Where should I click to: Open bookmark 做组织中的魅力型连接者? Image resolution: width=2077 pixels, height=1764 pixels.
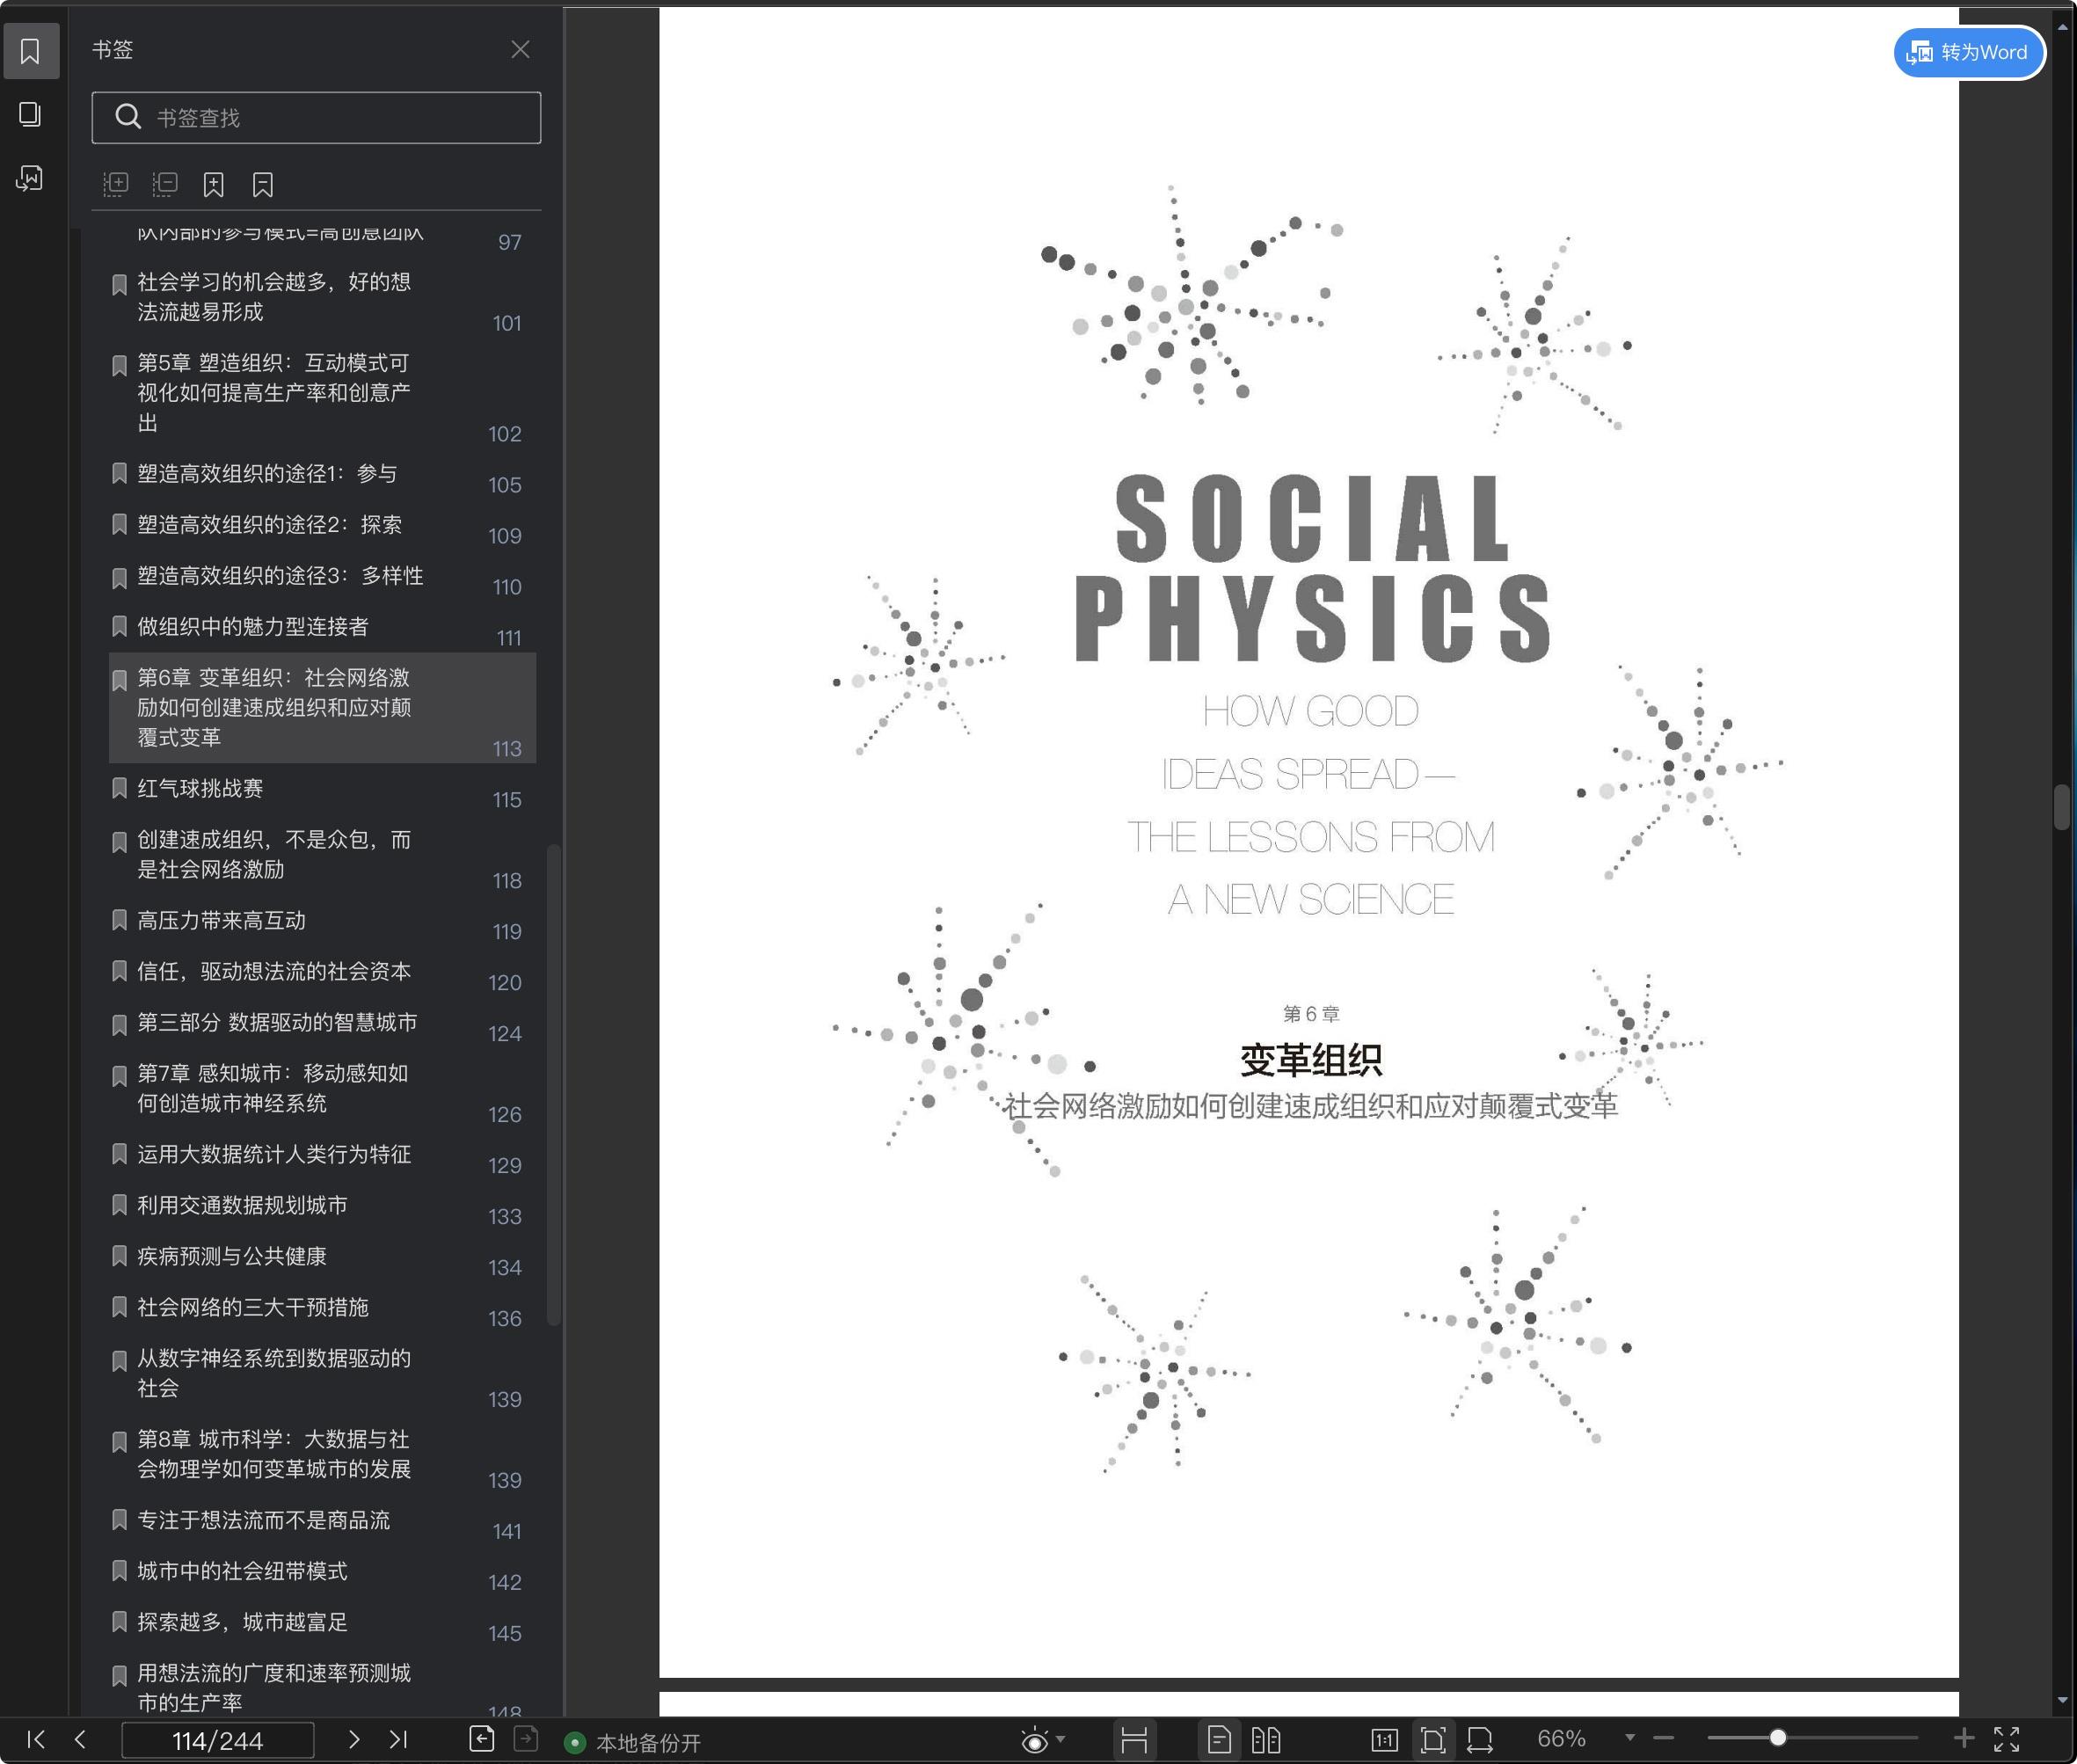coord(322,628)
